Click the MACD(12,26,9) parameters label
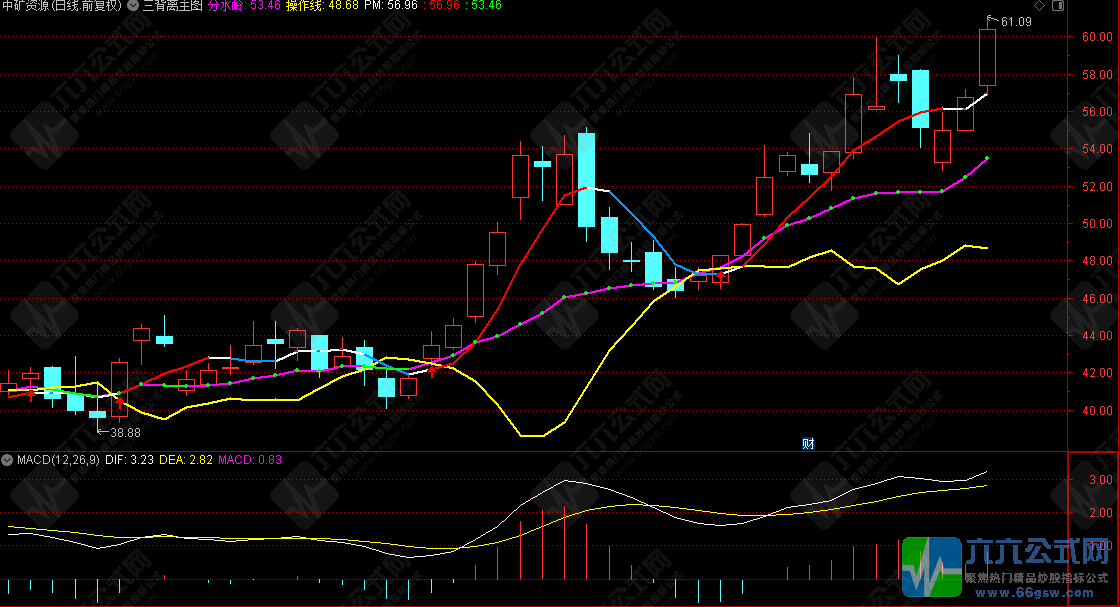 (x=58, y=460)
